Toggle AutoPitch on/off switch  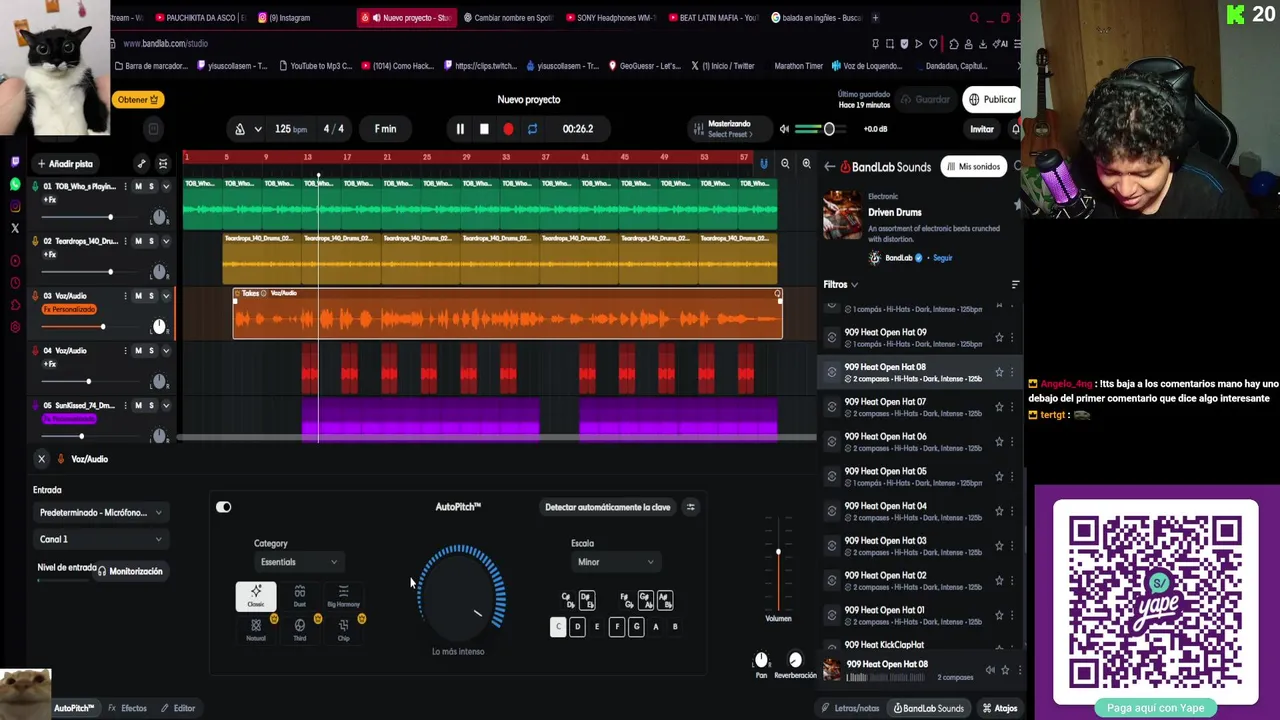(224, 507)
